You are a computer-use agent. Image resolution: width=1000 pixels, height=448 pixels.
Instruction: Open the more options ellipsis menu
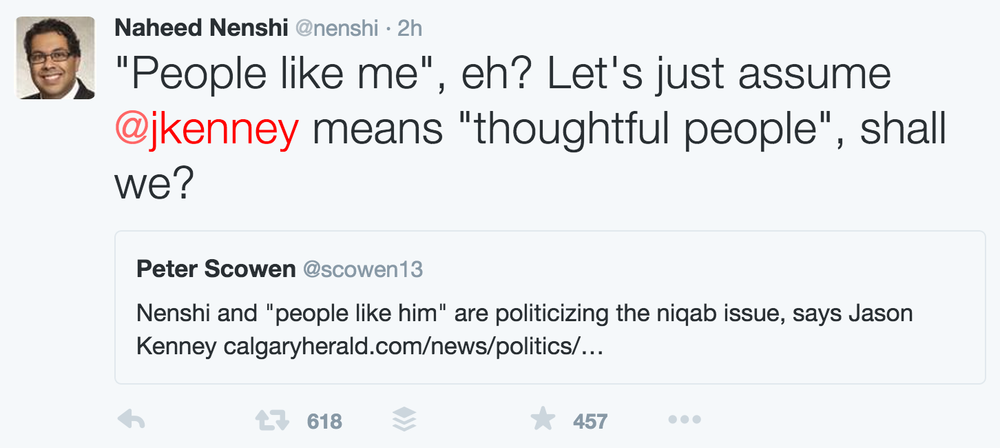pos(684,420)
